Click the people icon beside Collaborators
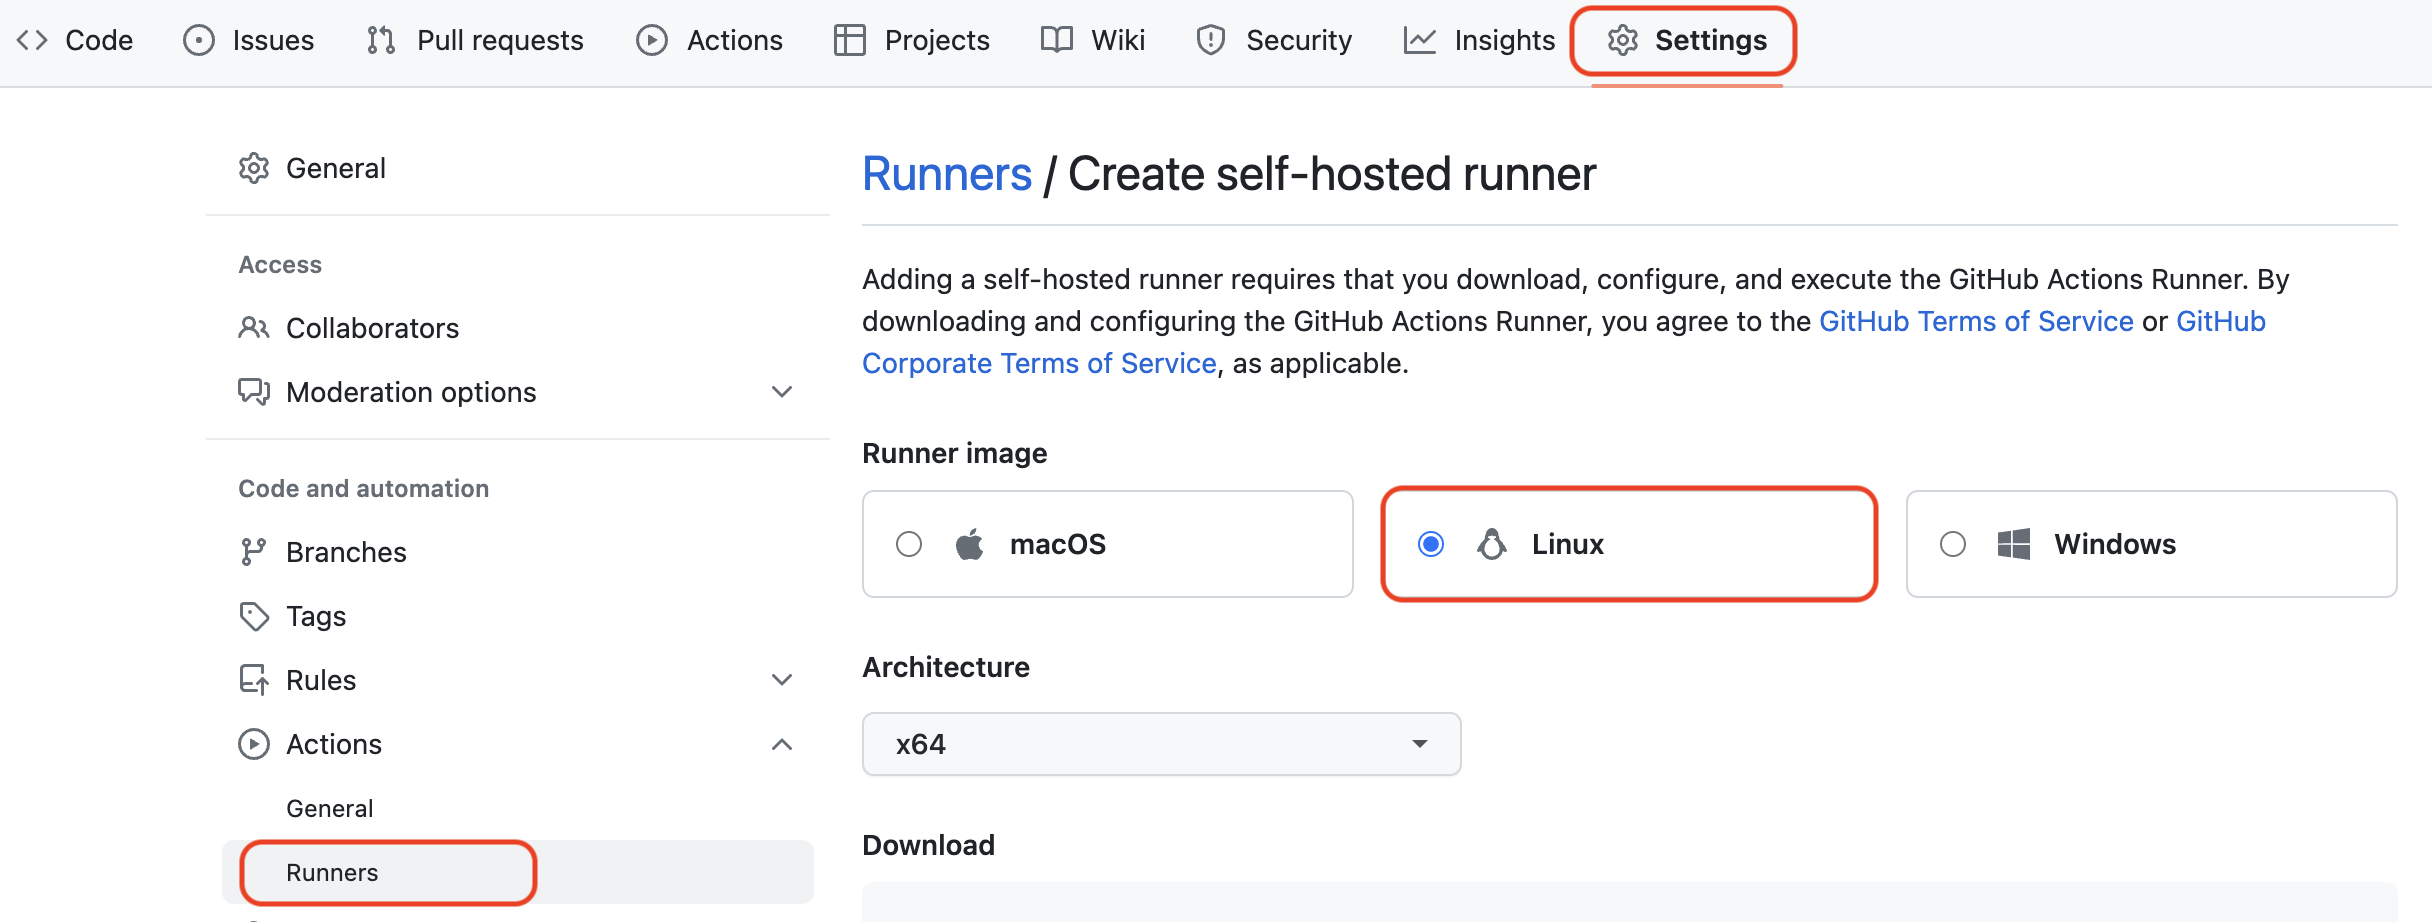The image size is (2432, 922). point(254,328)
